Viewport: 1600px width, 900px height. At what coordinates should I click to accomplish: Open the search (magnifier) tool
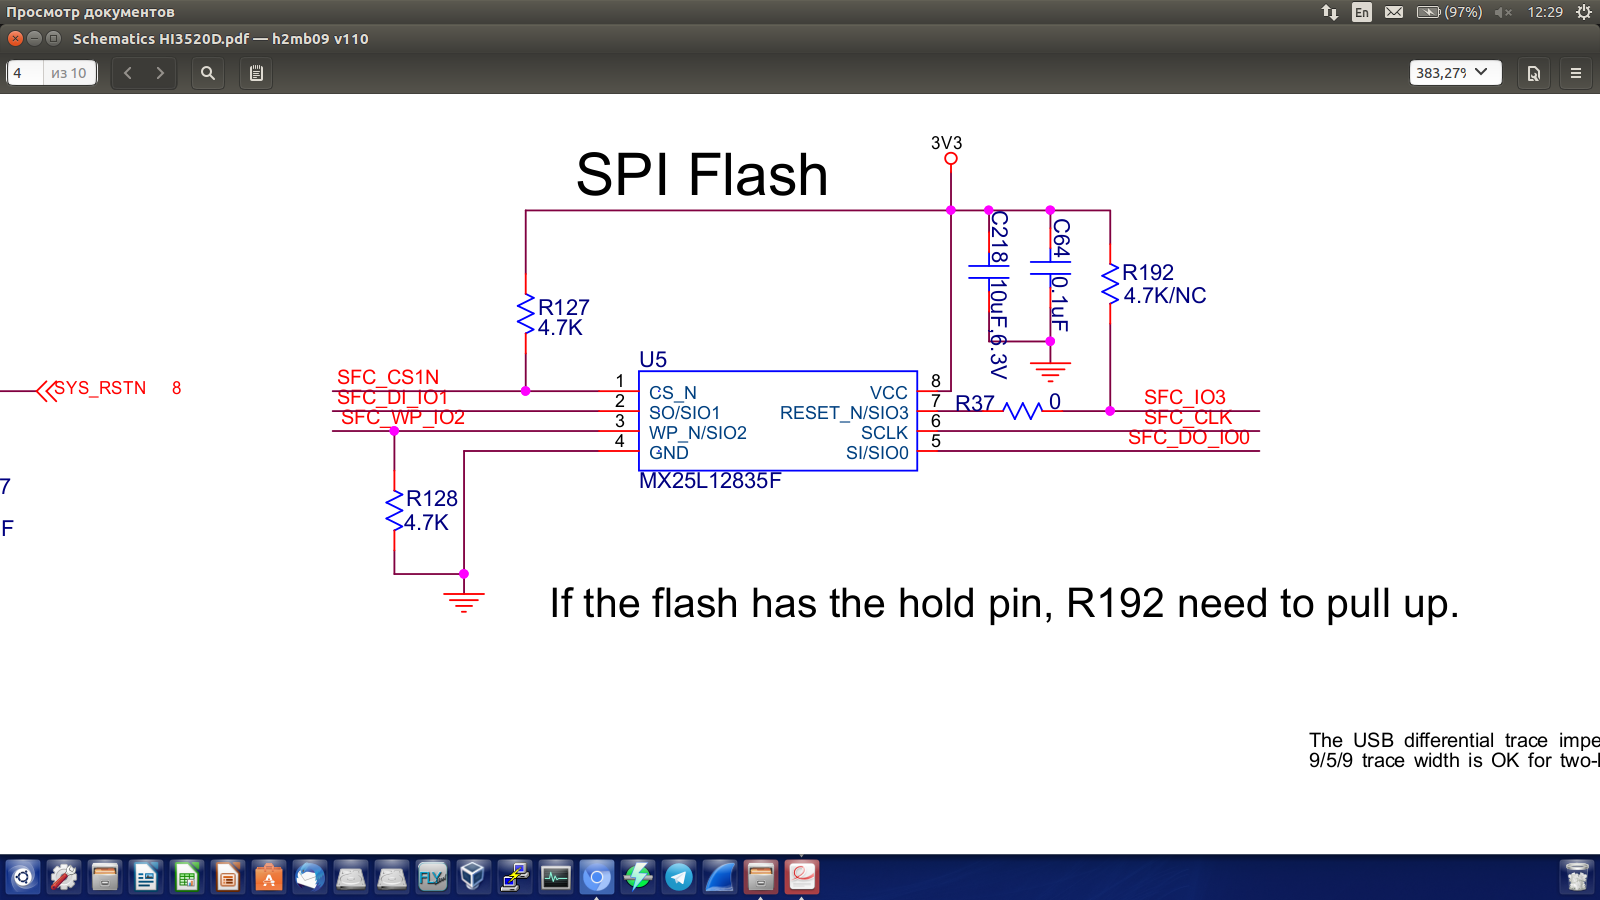208,73
